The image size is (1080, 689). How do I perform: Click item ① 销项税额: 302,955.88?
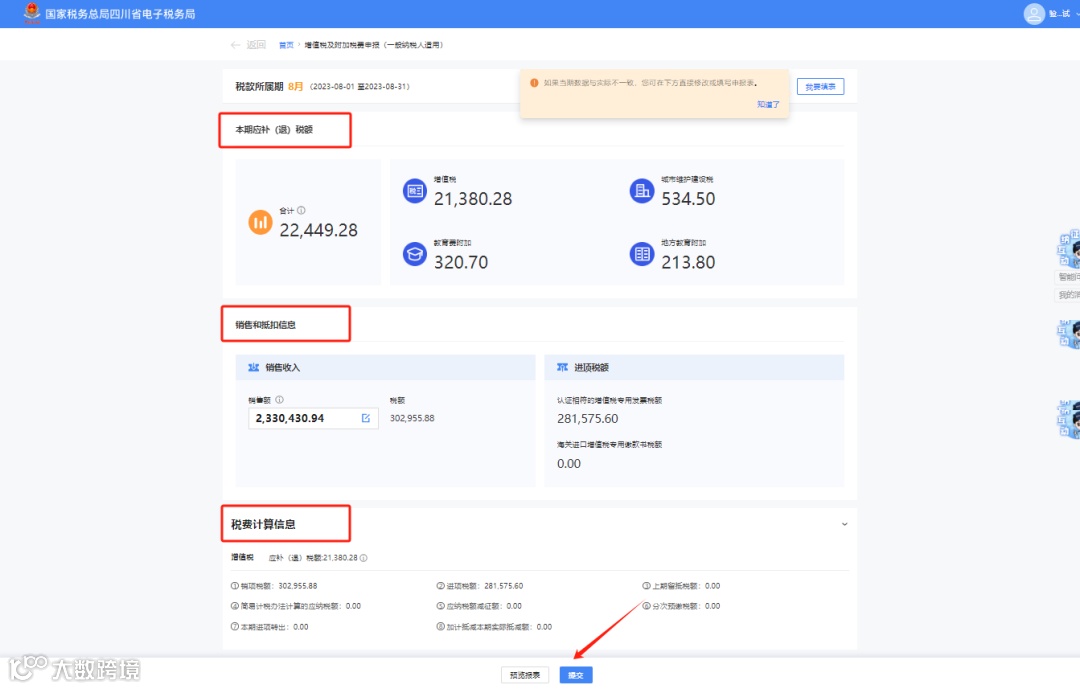pos(274,586)
